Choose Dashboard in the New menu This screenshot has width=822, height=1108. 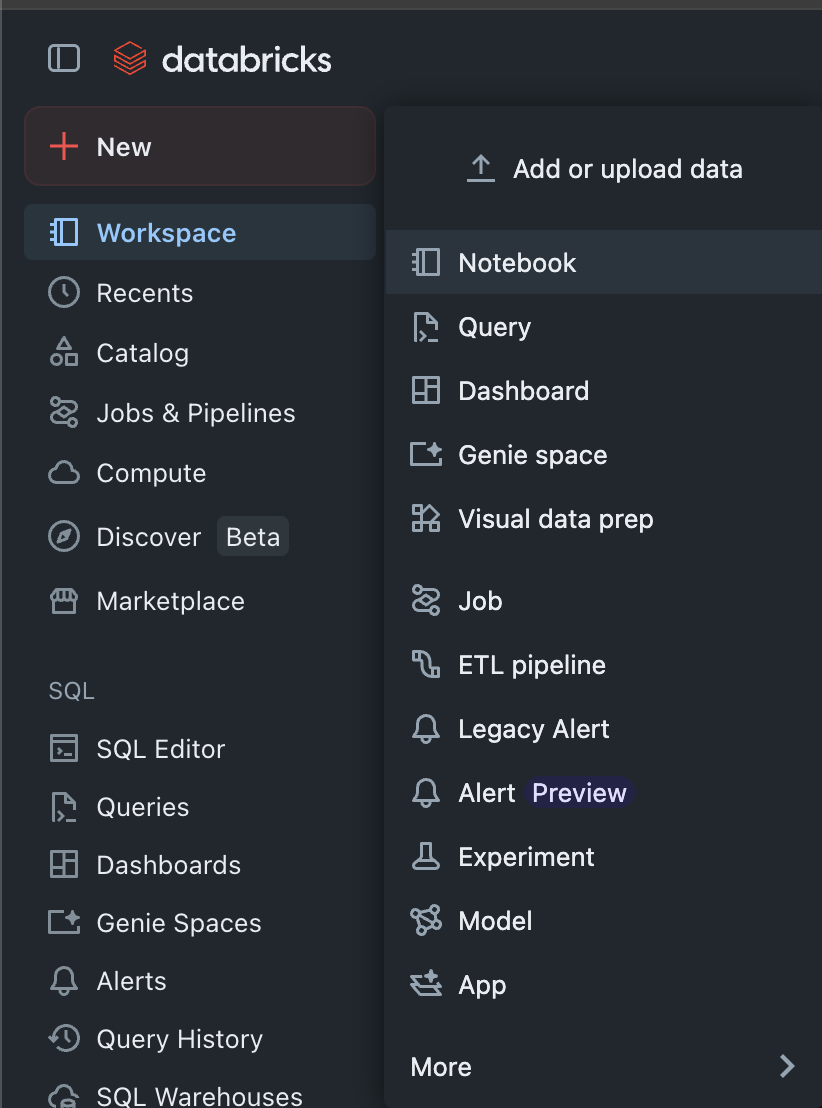[604, 390]
